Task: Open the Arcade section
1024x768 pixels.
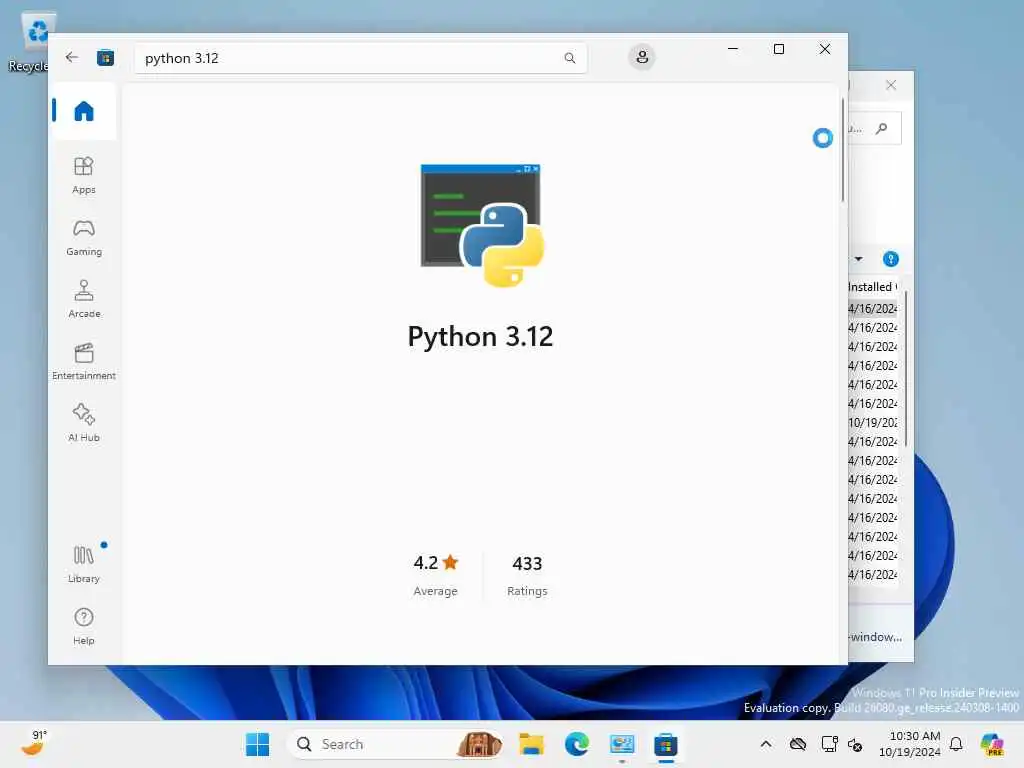Action: click(x=84, y=299)
